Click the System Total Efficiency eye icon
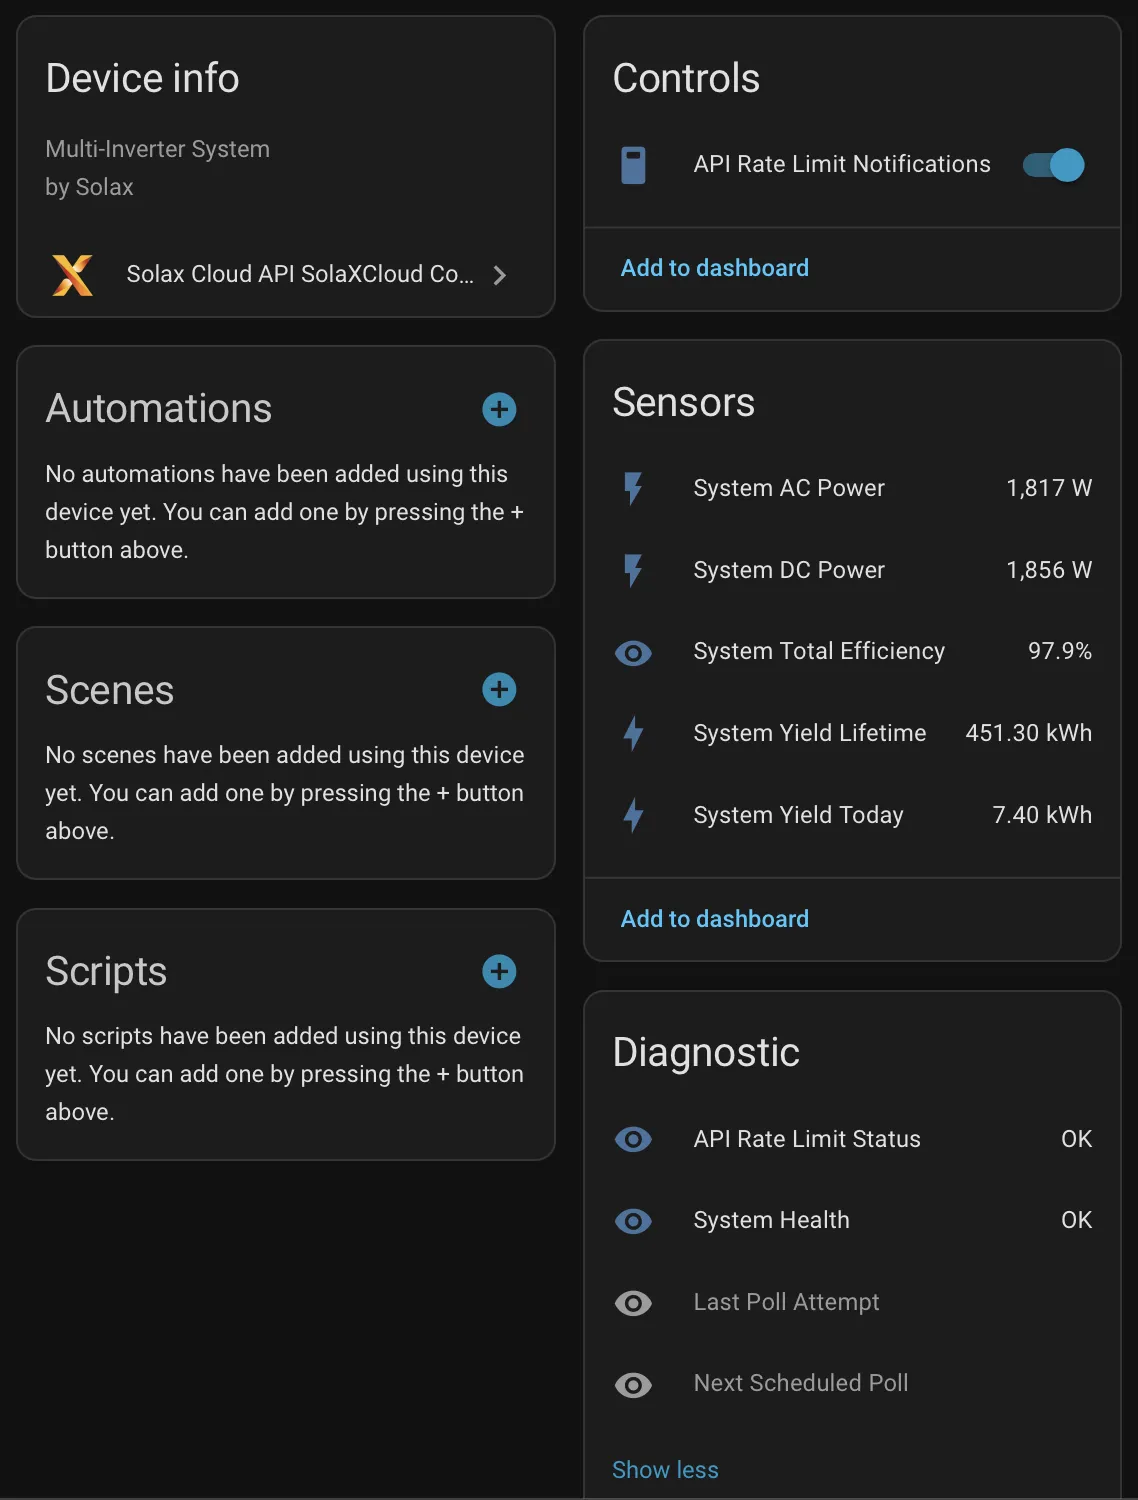Image resolution: width=1138 pixels, height=1500 pixels. (633, 653)
